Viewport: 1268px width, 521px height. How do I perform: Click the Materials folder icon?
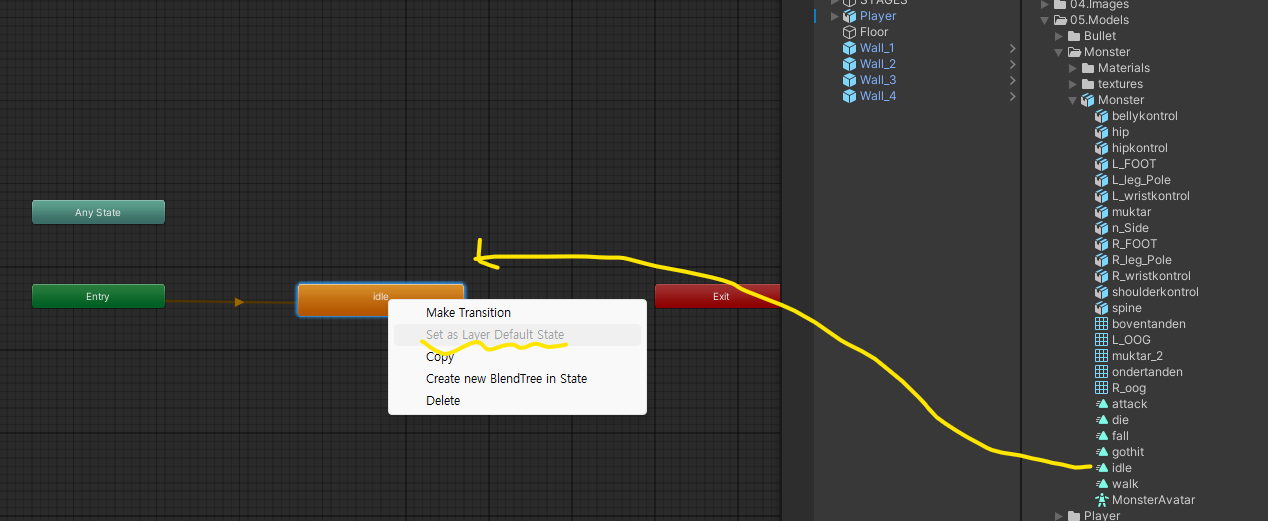click(x=1088, y=68)
